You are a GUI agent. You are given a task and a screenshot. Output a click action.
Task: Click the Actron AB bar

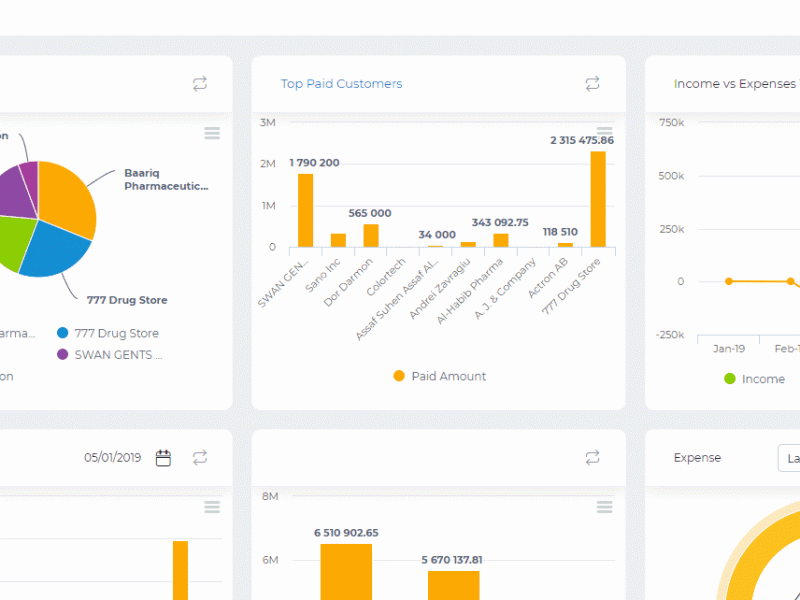click(565, 245)
